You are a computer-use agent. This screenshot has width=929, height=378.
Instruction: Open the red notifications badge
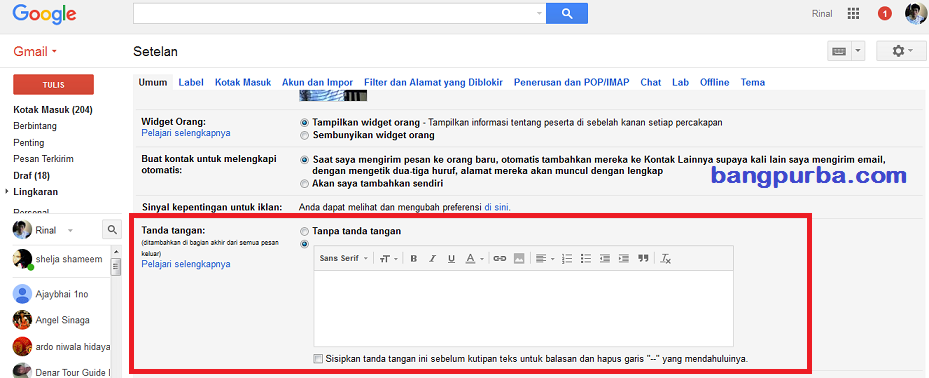[885, 14]
